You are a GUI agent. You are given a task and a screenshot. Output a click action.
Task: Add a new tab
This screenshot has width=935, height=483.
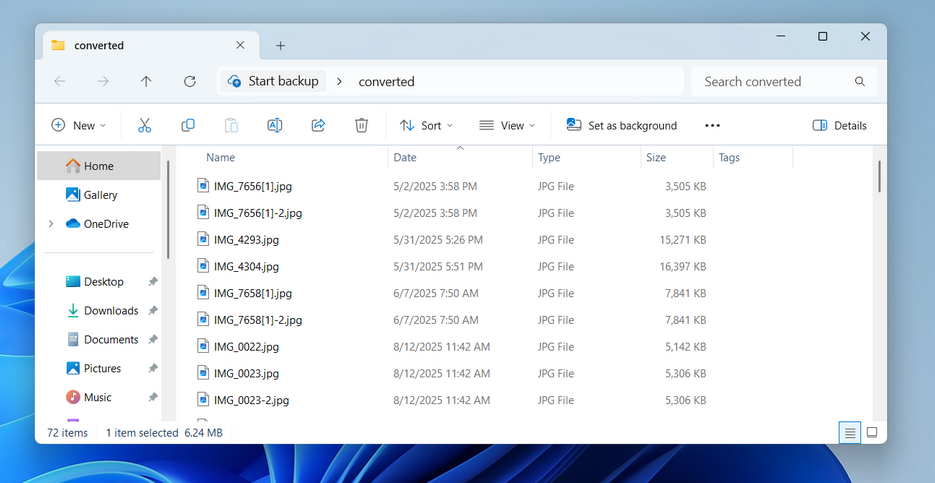(281, 46)
